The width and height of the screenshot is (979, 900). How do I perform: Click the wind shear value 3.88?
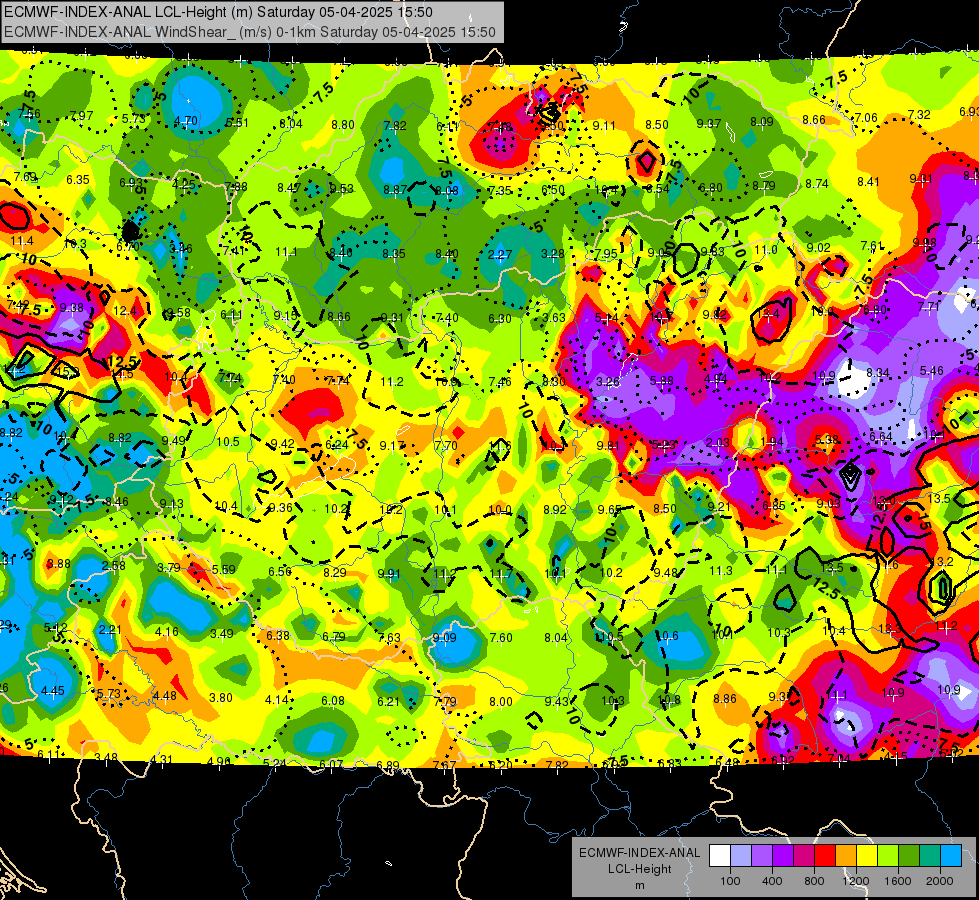[59, 563]
